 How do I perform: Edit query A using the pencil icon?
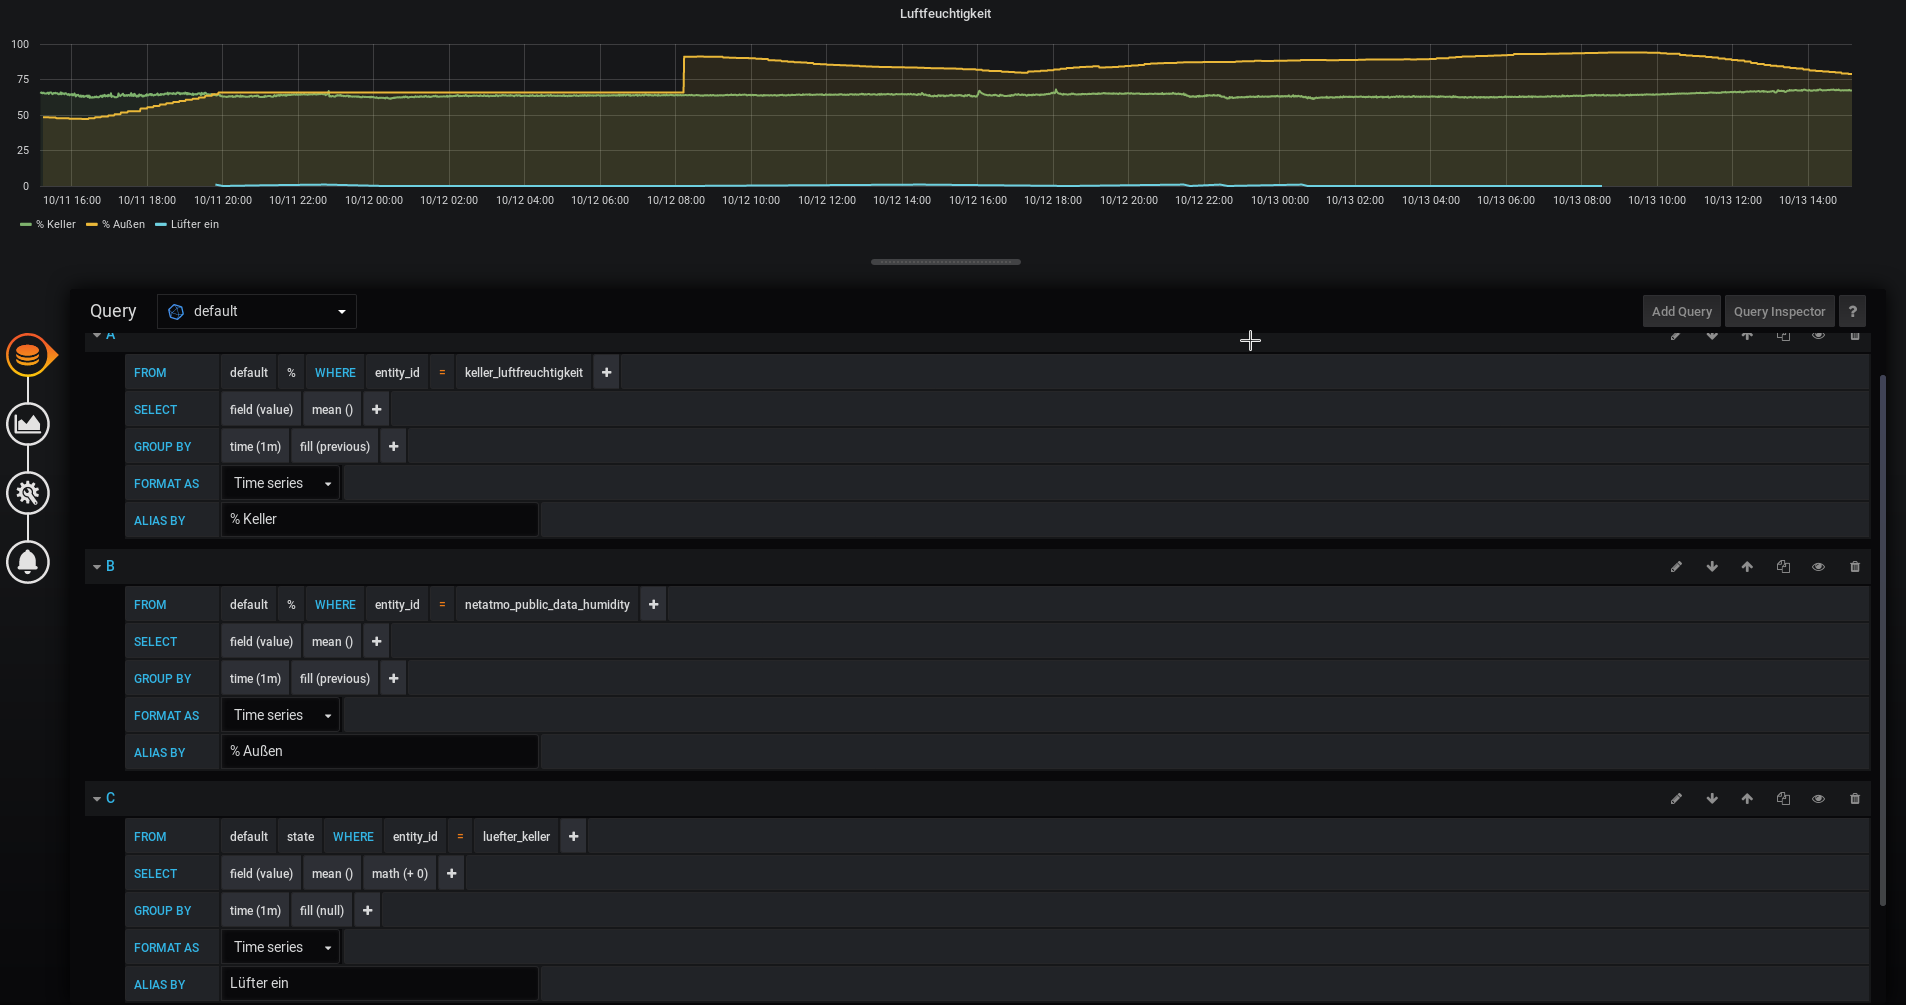[1676, 336]
